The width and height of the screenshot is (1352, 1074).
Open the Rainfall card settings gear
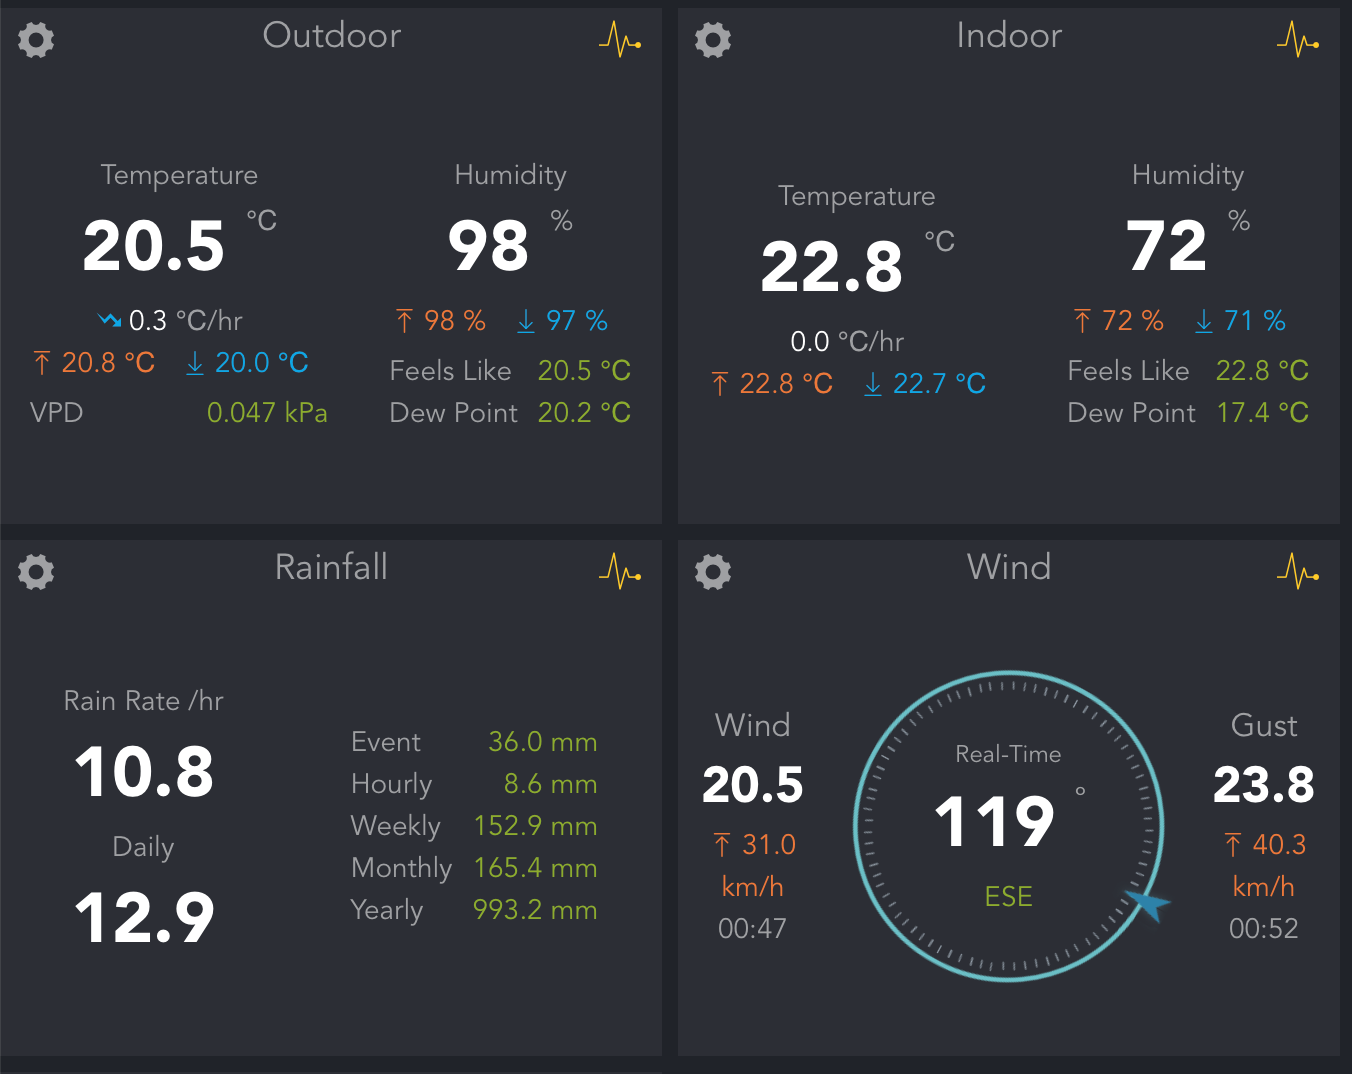pyautogui.click(x=36, y=572)
